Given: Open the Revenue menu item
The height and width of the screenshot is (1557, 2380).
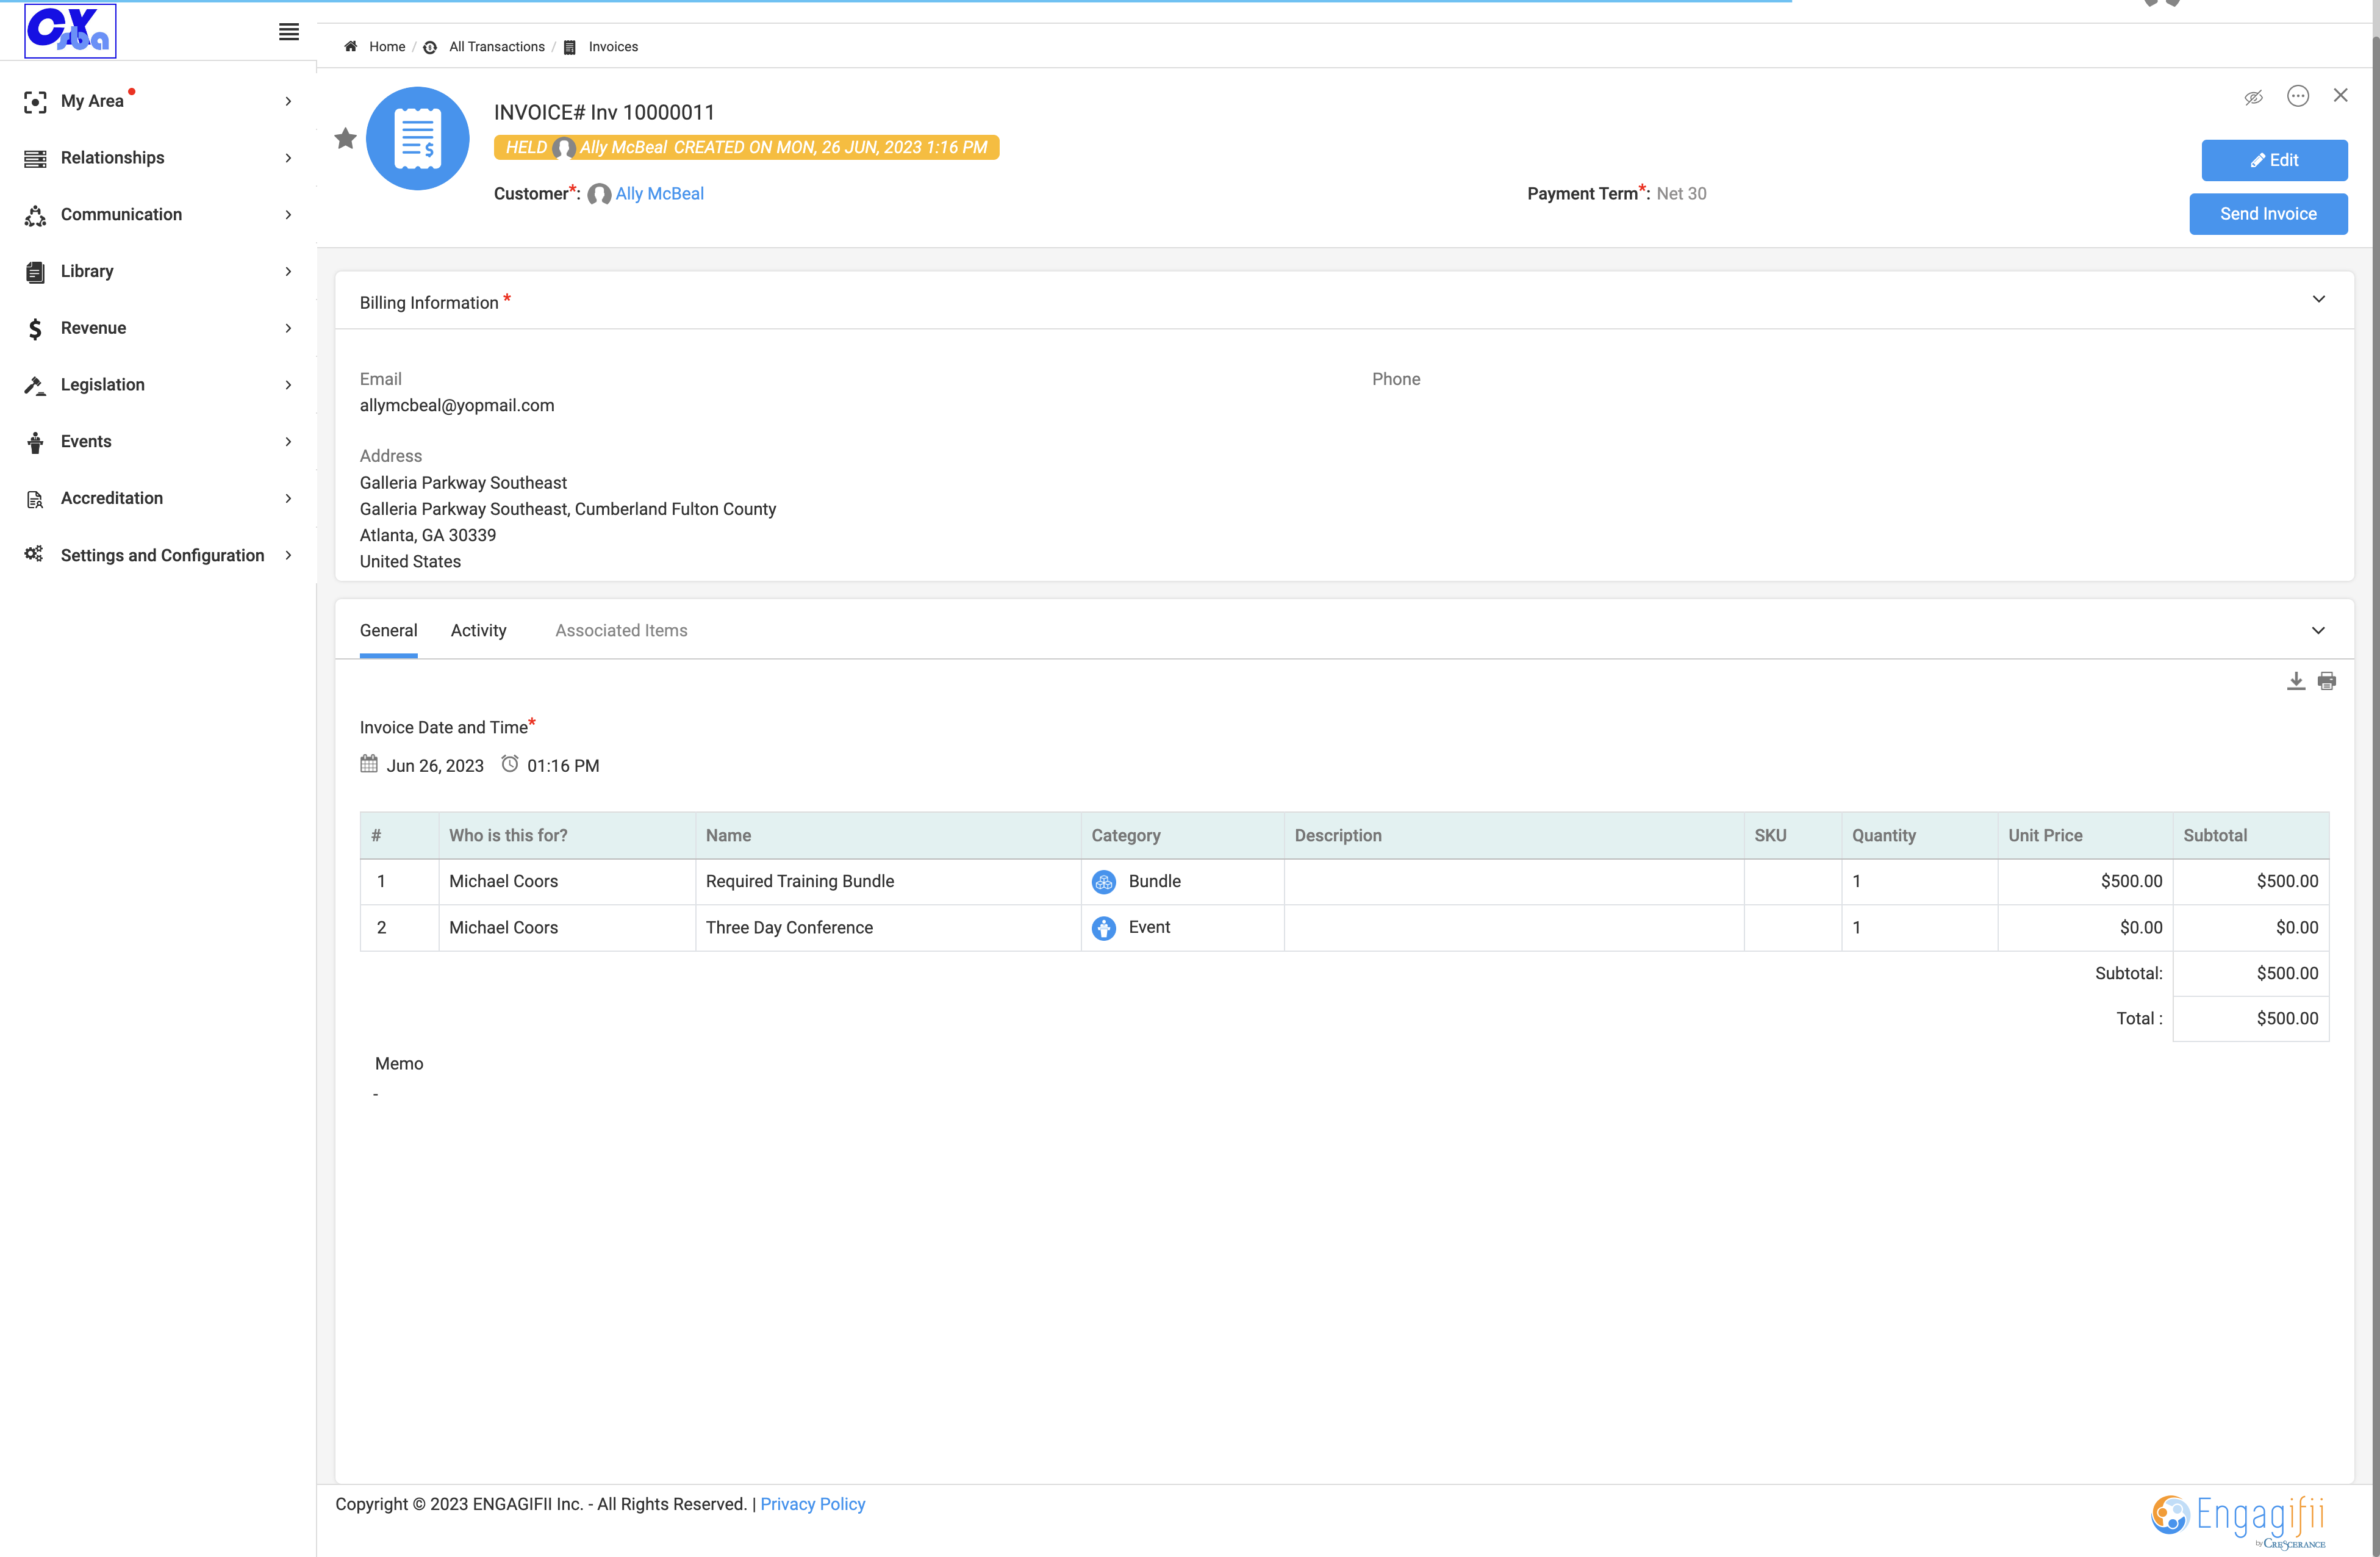Looking at the screenshot, I should pyautogui.click(x=158, y=328).
